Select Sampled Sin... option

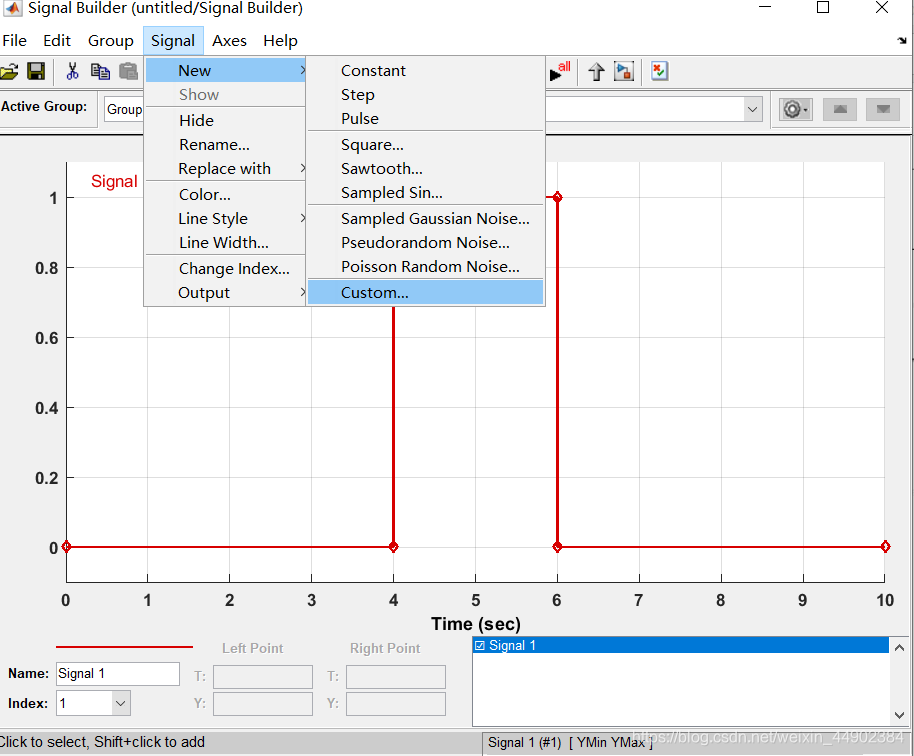(426, 192)
